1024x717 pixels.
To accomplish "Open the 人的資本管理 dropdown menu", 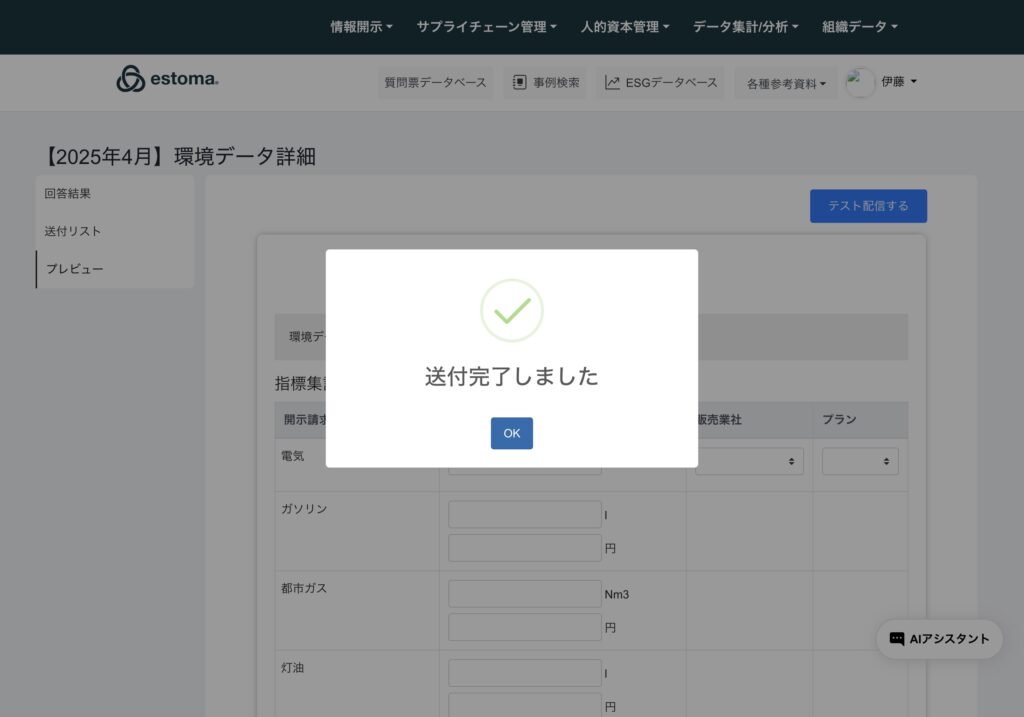I will pyautogui.click(x=624, y=27).
